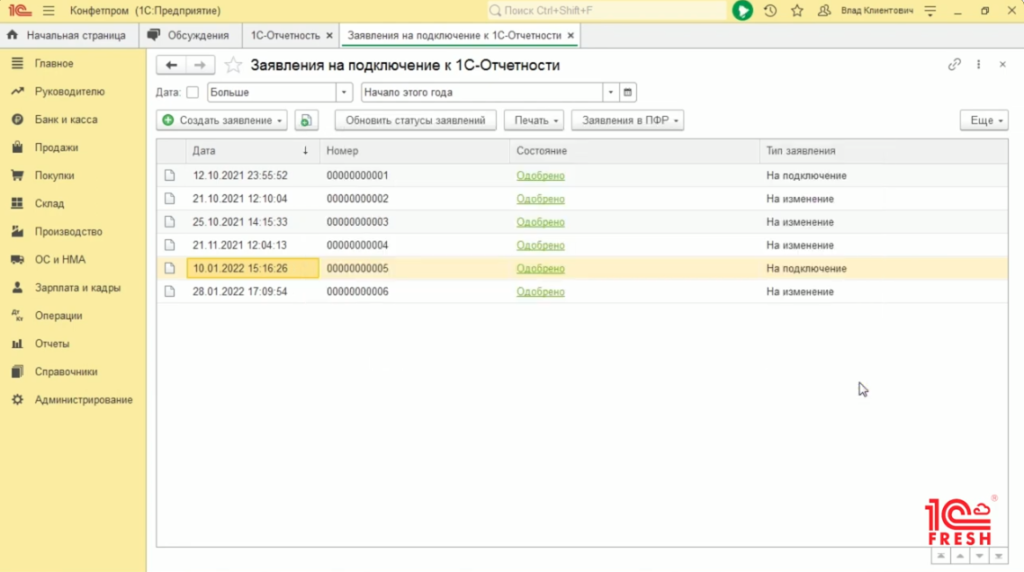1024x572 pixels.
Task: Navigate back with the left arrow
Action: (171, 65)
